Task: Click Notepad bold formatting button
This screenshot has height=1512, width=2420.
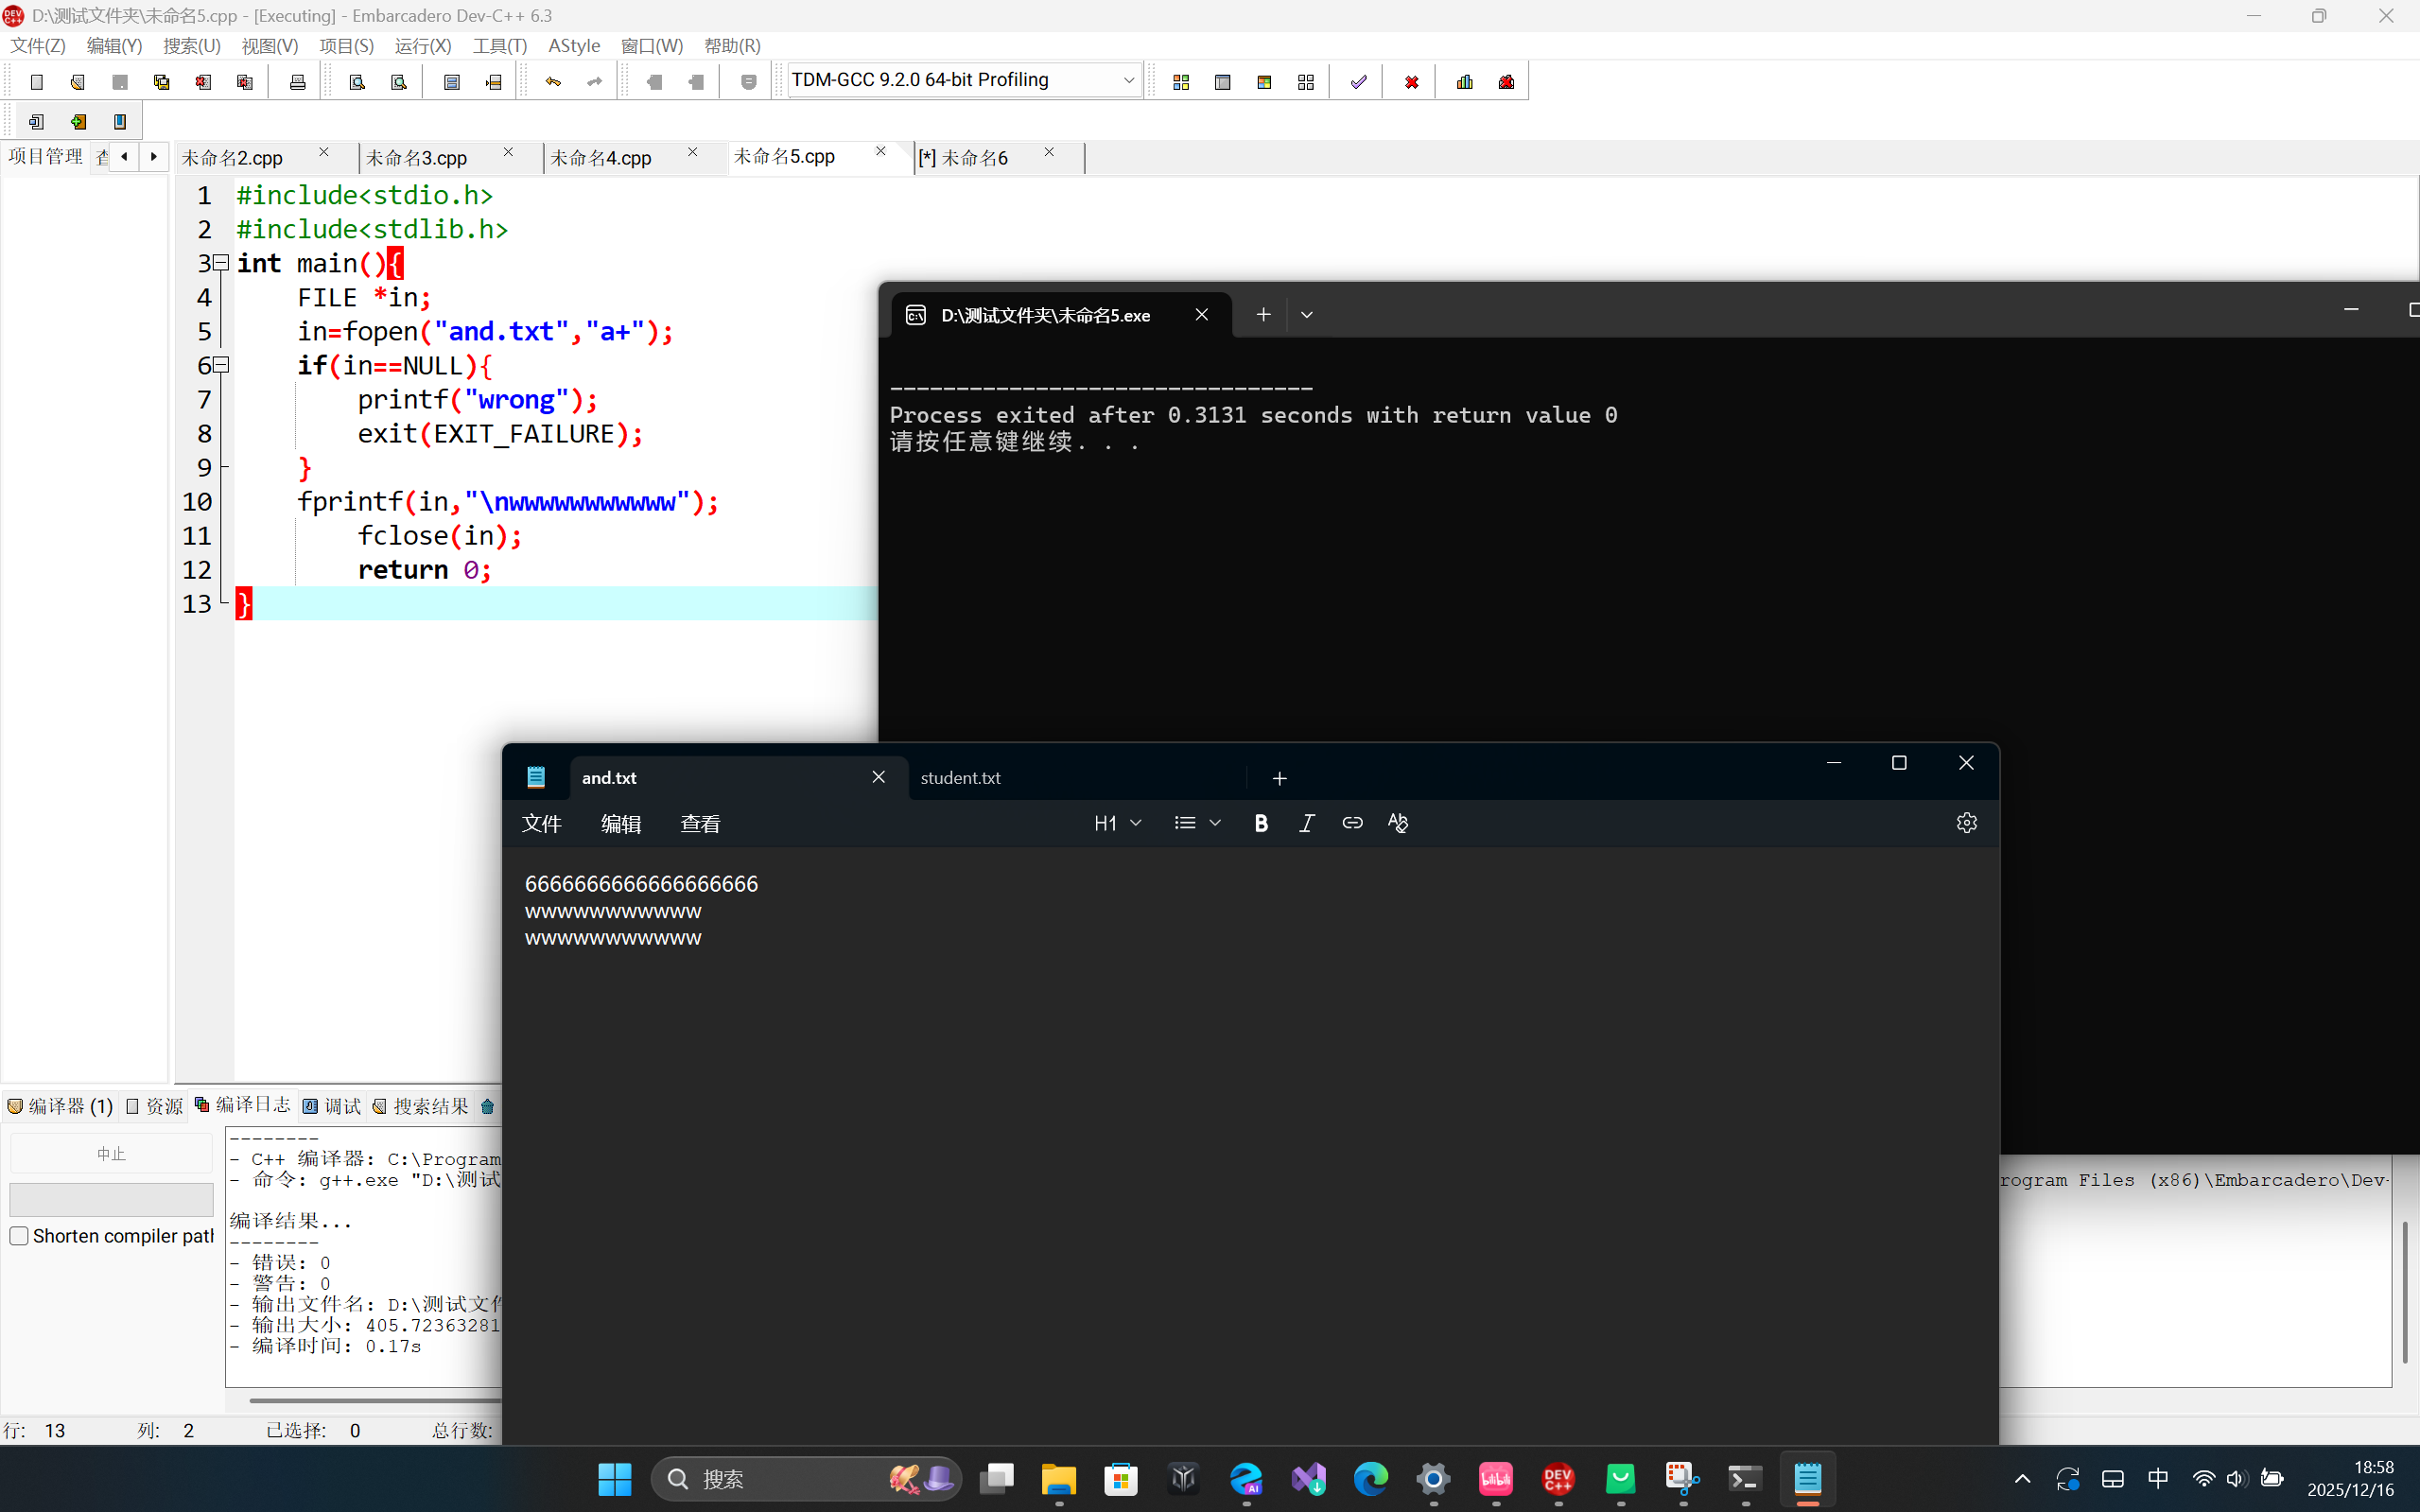Action: tap(1261, 823)
